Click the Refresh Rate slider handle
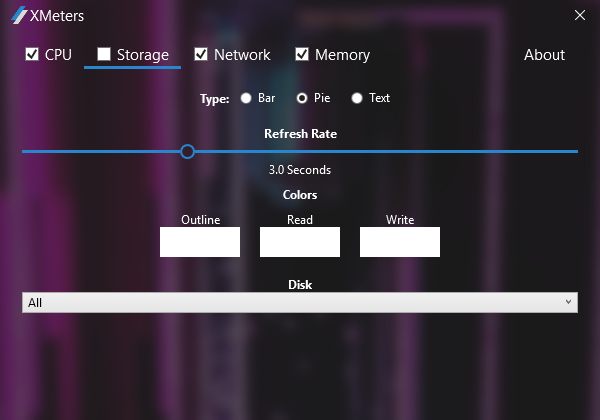Image resolution: width=600 pixels, height=420 pixels. (x=187, y=151)
